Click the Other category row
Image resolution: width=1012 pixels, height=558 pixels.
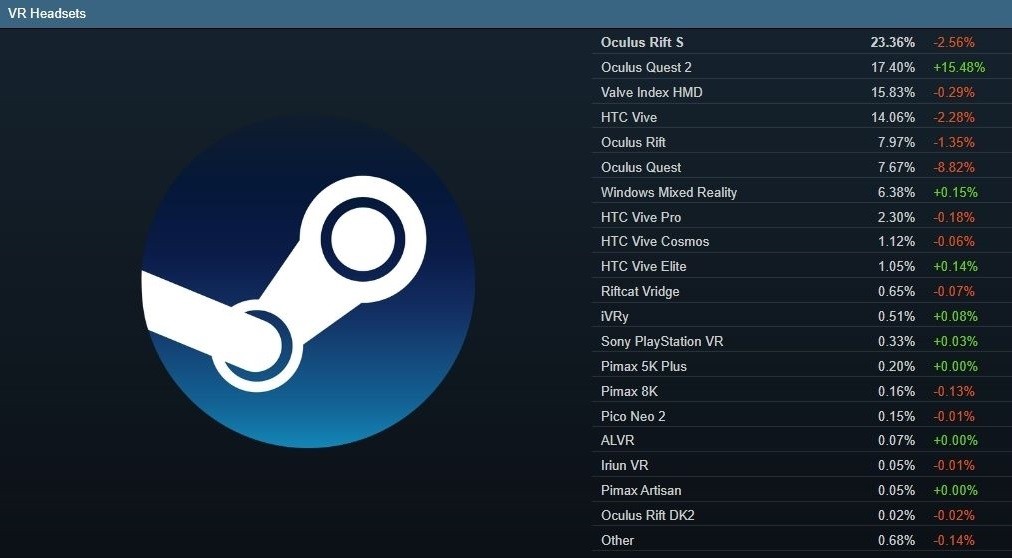(617, 541)
